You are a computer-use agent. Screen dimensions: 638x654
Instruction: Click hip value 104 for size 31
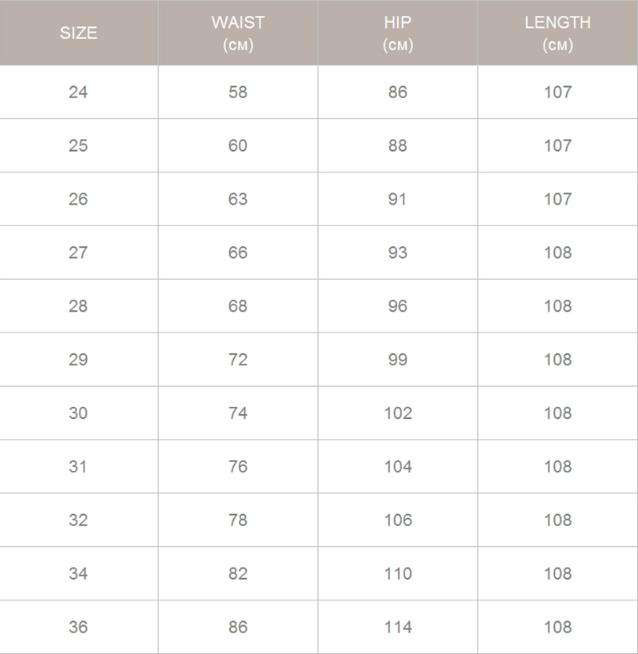click(x=398, y=467)
